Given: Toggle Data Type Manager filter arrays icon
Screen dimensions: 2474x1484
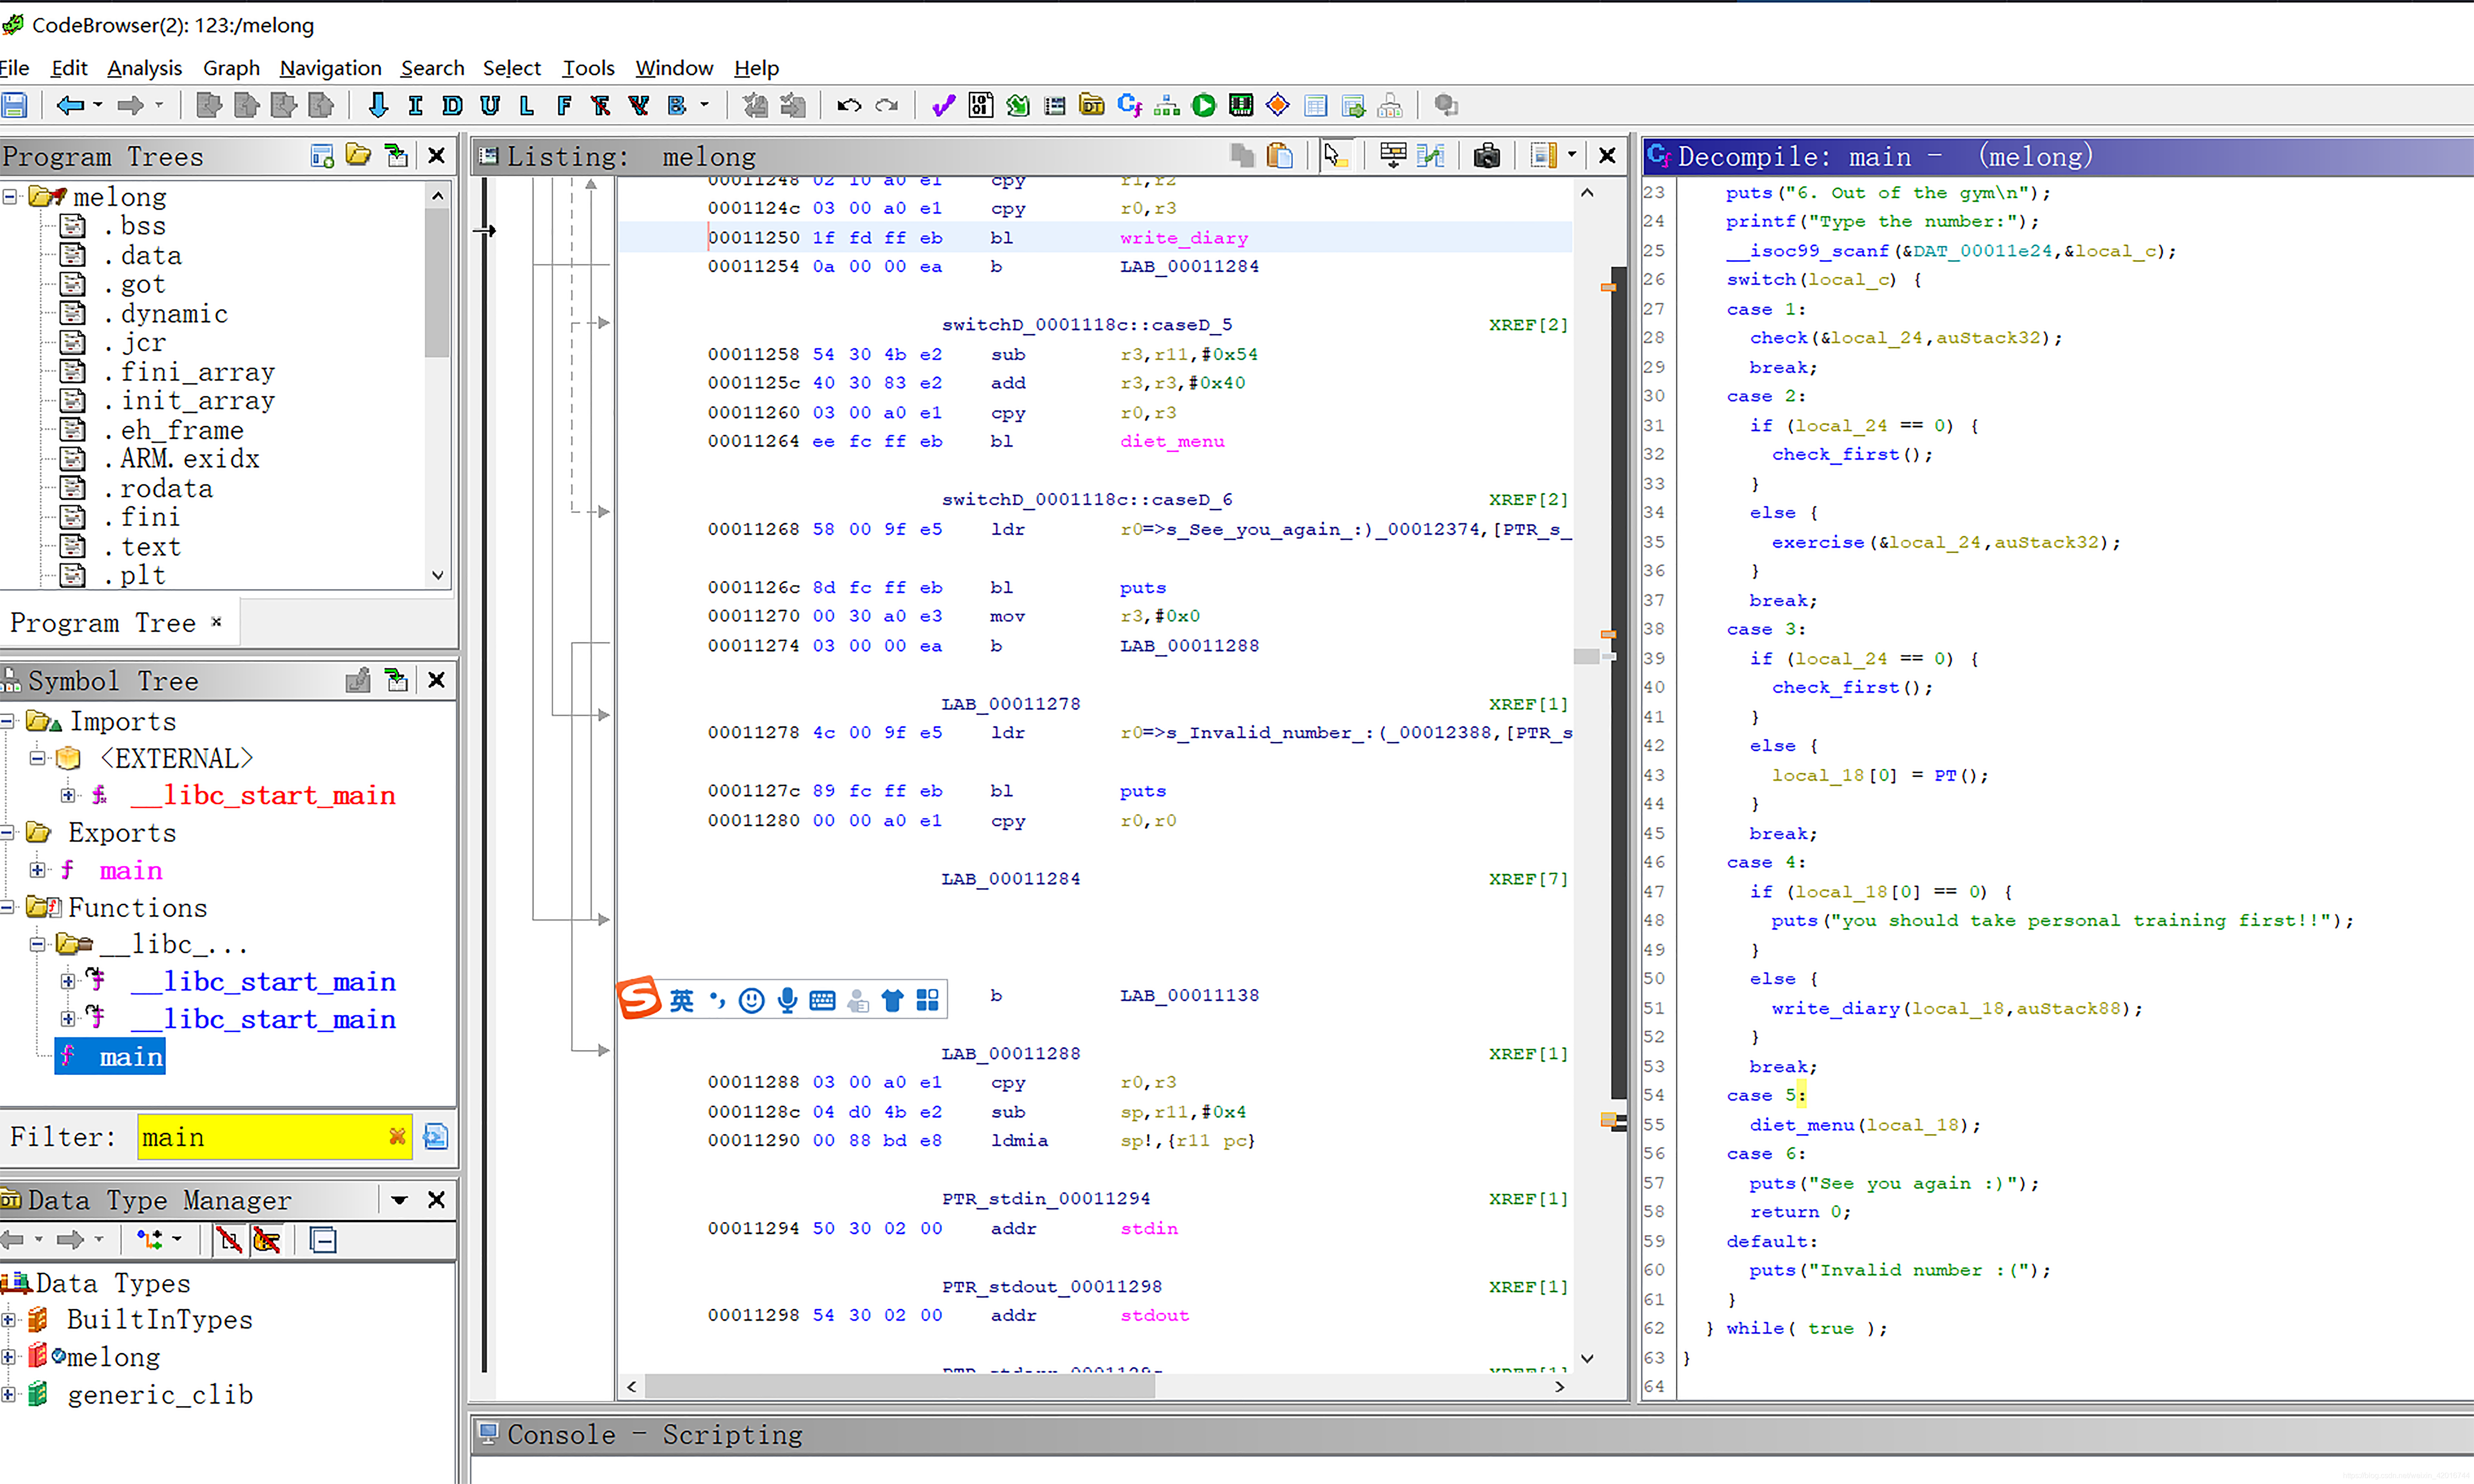Looking at the screenshot, I should pyautogui.click(x=229, y=1240).
